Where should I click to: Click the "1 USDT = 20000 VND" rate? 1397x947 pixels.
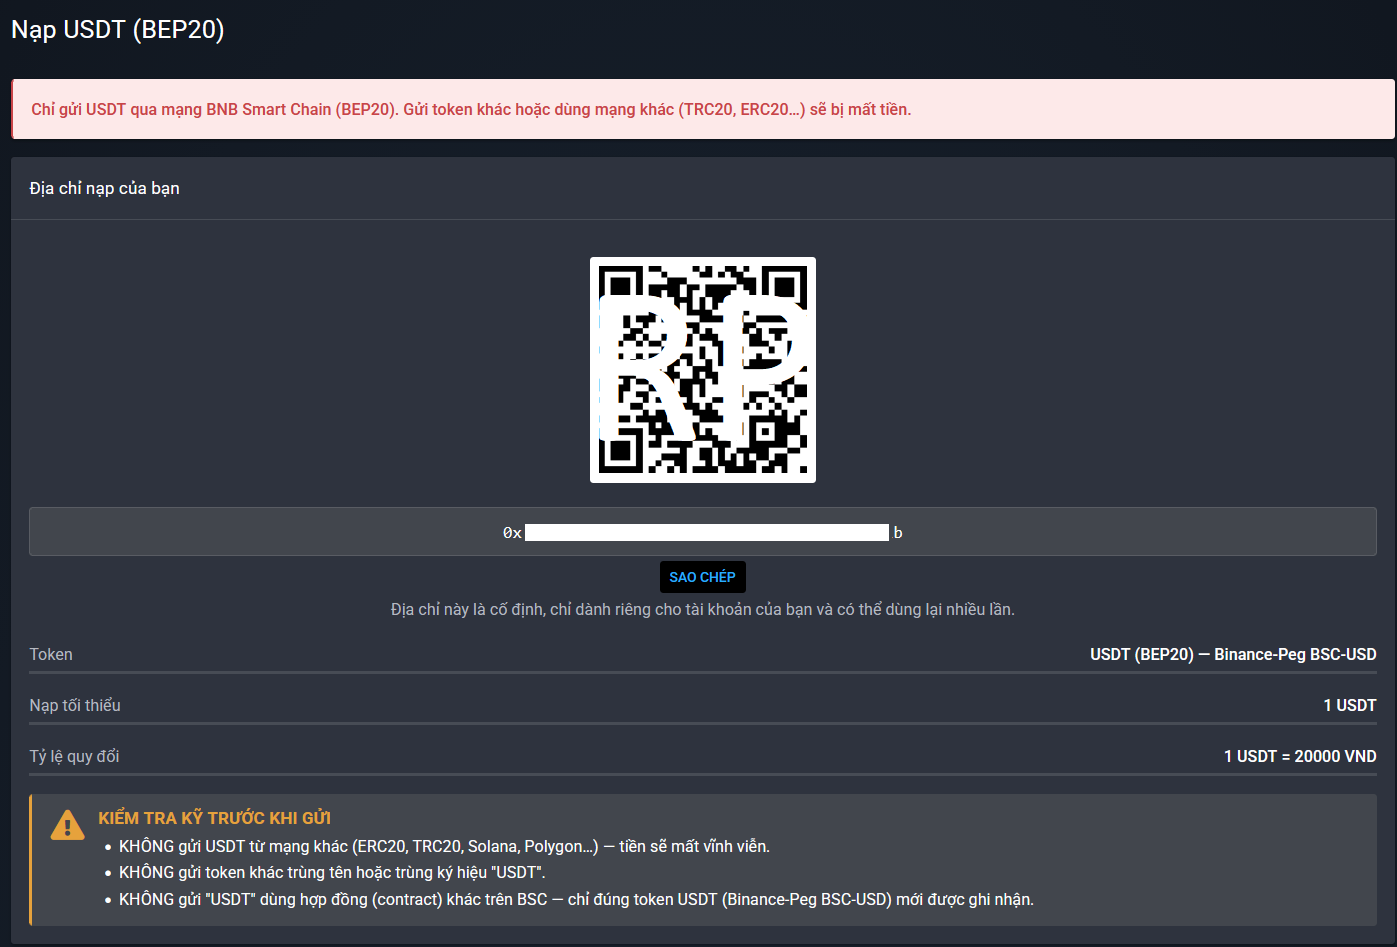[x=1300, y=756]
